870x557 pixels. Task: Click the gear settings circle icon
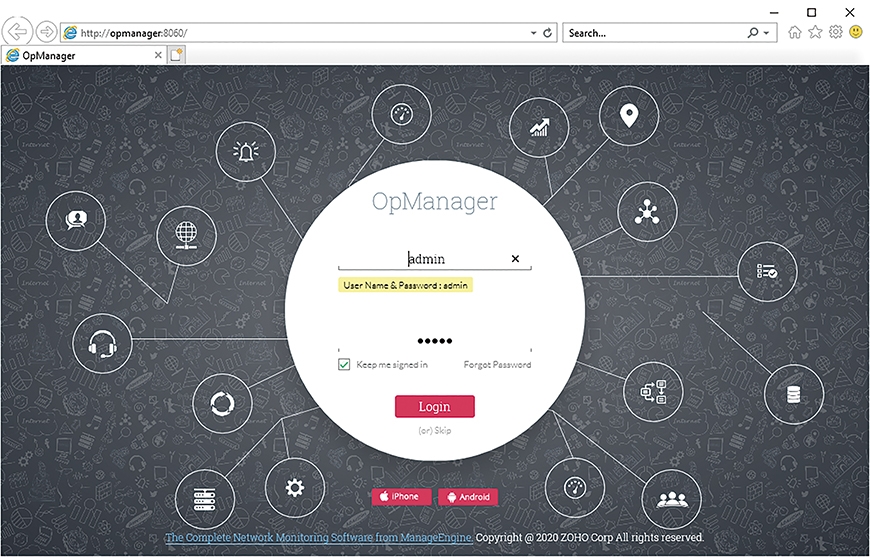click(295, 488)
